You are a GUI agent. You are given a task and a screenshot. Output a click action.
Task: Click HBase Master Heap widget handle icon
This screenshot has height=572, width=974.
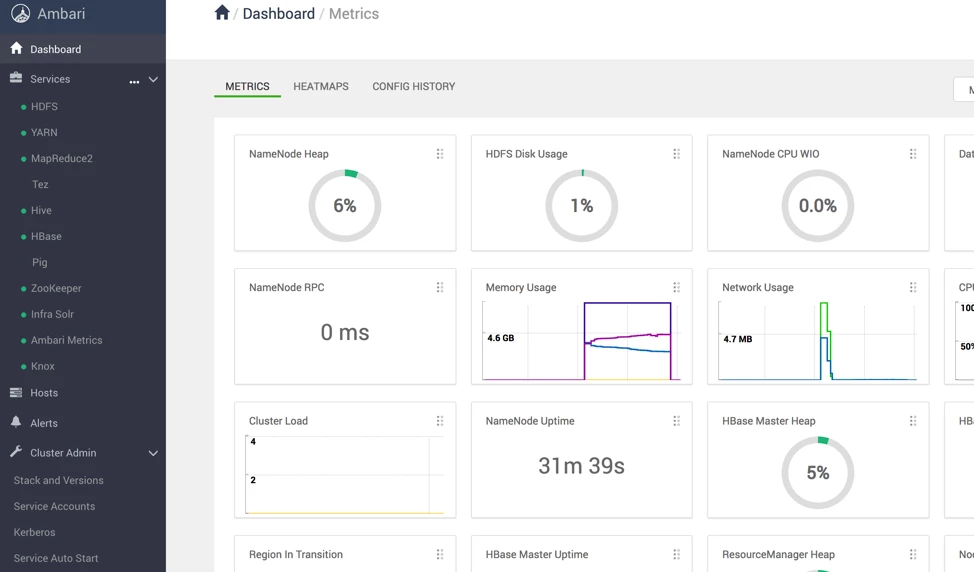(x=913, y=421)
